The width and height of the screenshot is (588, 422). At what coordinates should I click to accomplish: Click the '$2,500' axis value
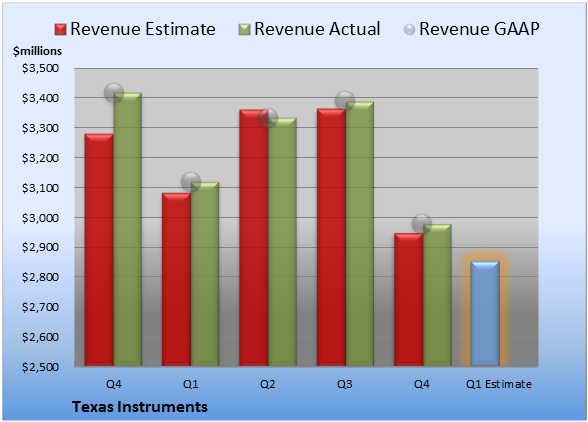40,366
